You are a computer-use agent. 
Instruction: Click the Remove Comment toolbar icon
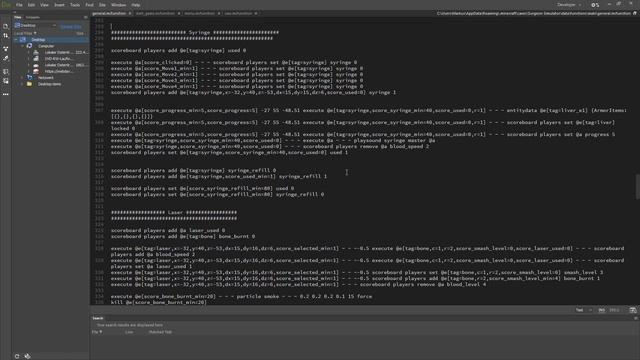(6, 81)
